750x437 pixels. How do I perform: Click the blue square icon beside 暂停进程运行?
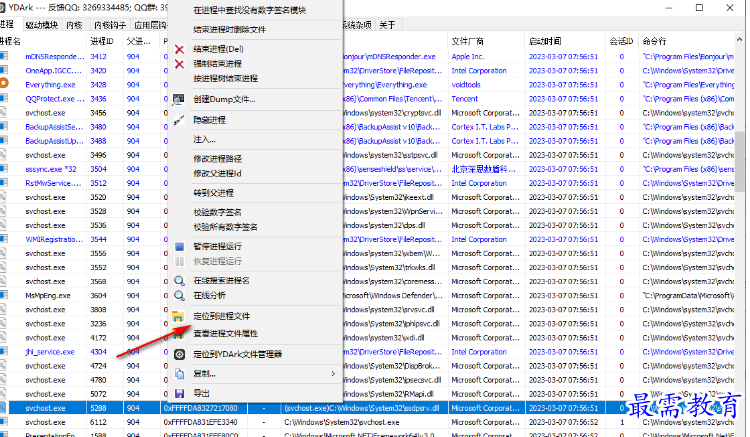[x=179, y=247]
